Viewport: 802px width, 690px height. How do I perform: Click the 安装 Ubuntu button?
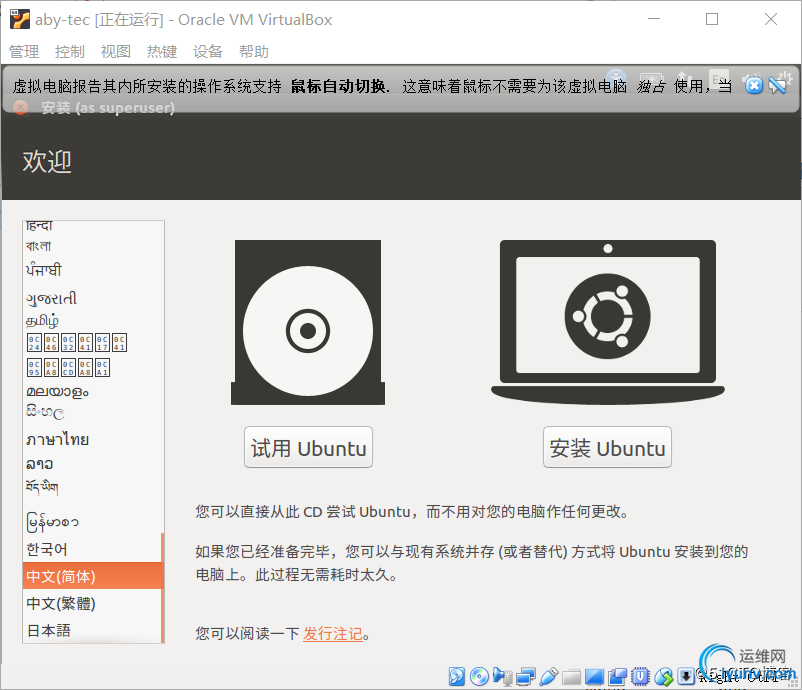coord(607,447)
